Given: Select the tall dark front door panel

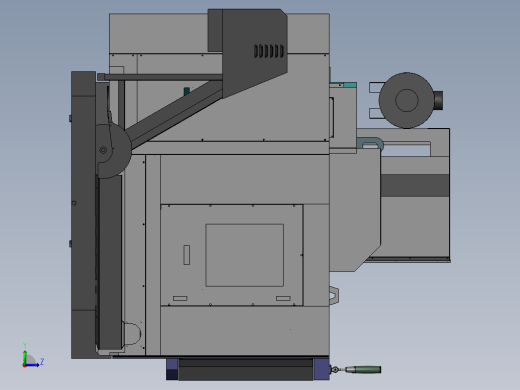Looking at the screenshot, I should click(x=83, y=215).
